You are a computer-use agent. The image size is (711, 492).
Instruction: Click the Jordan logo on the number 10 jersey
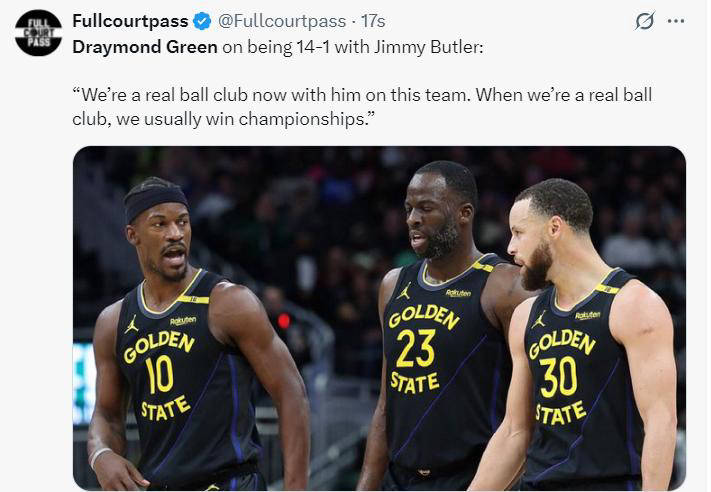tap(131, 324)
